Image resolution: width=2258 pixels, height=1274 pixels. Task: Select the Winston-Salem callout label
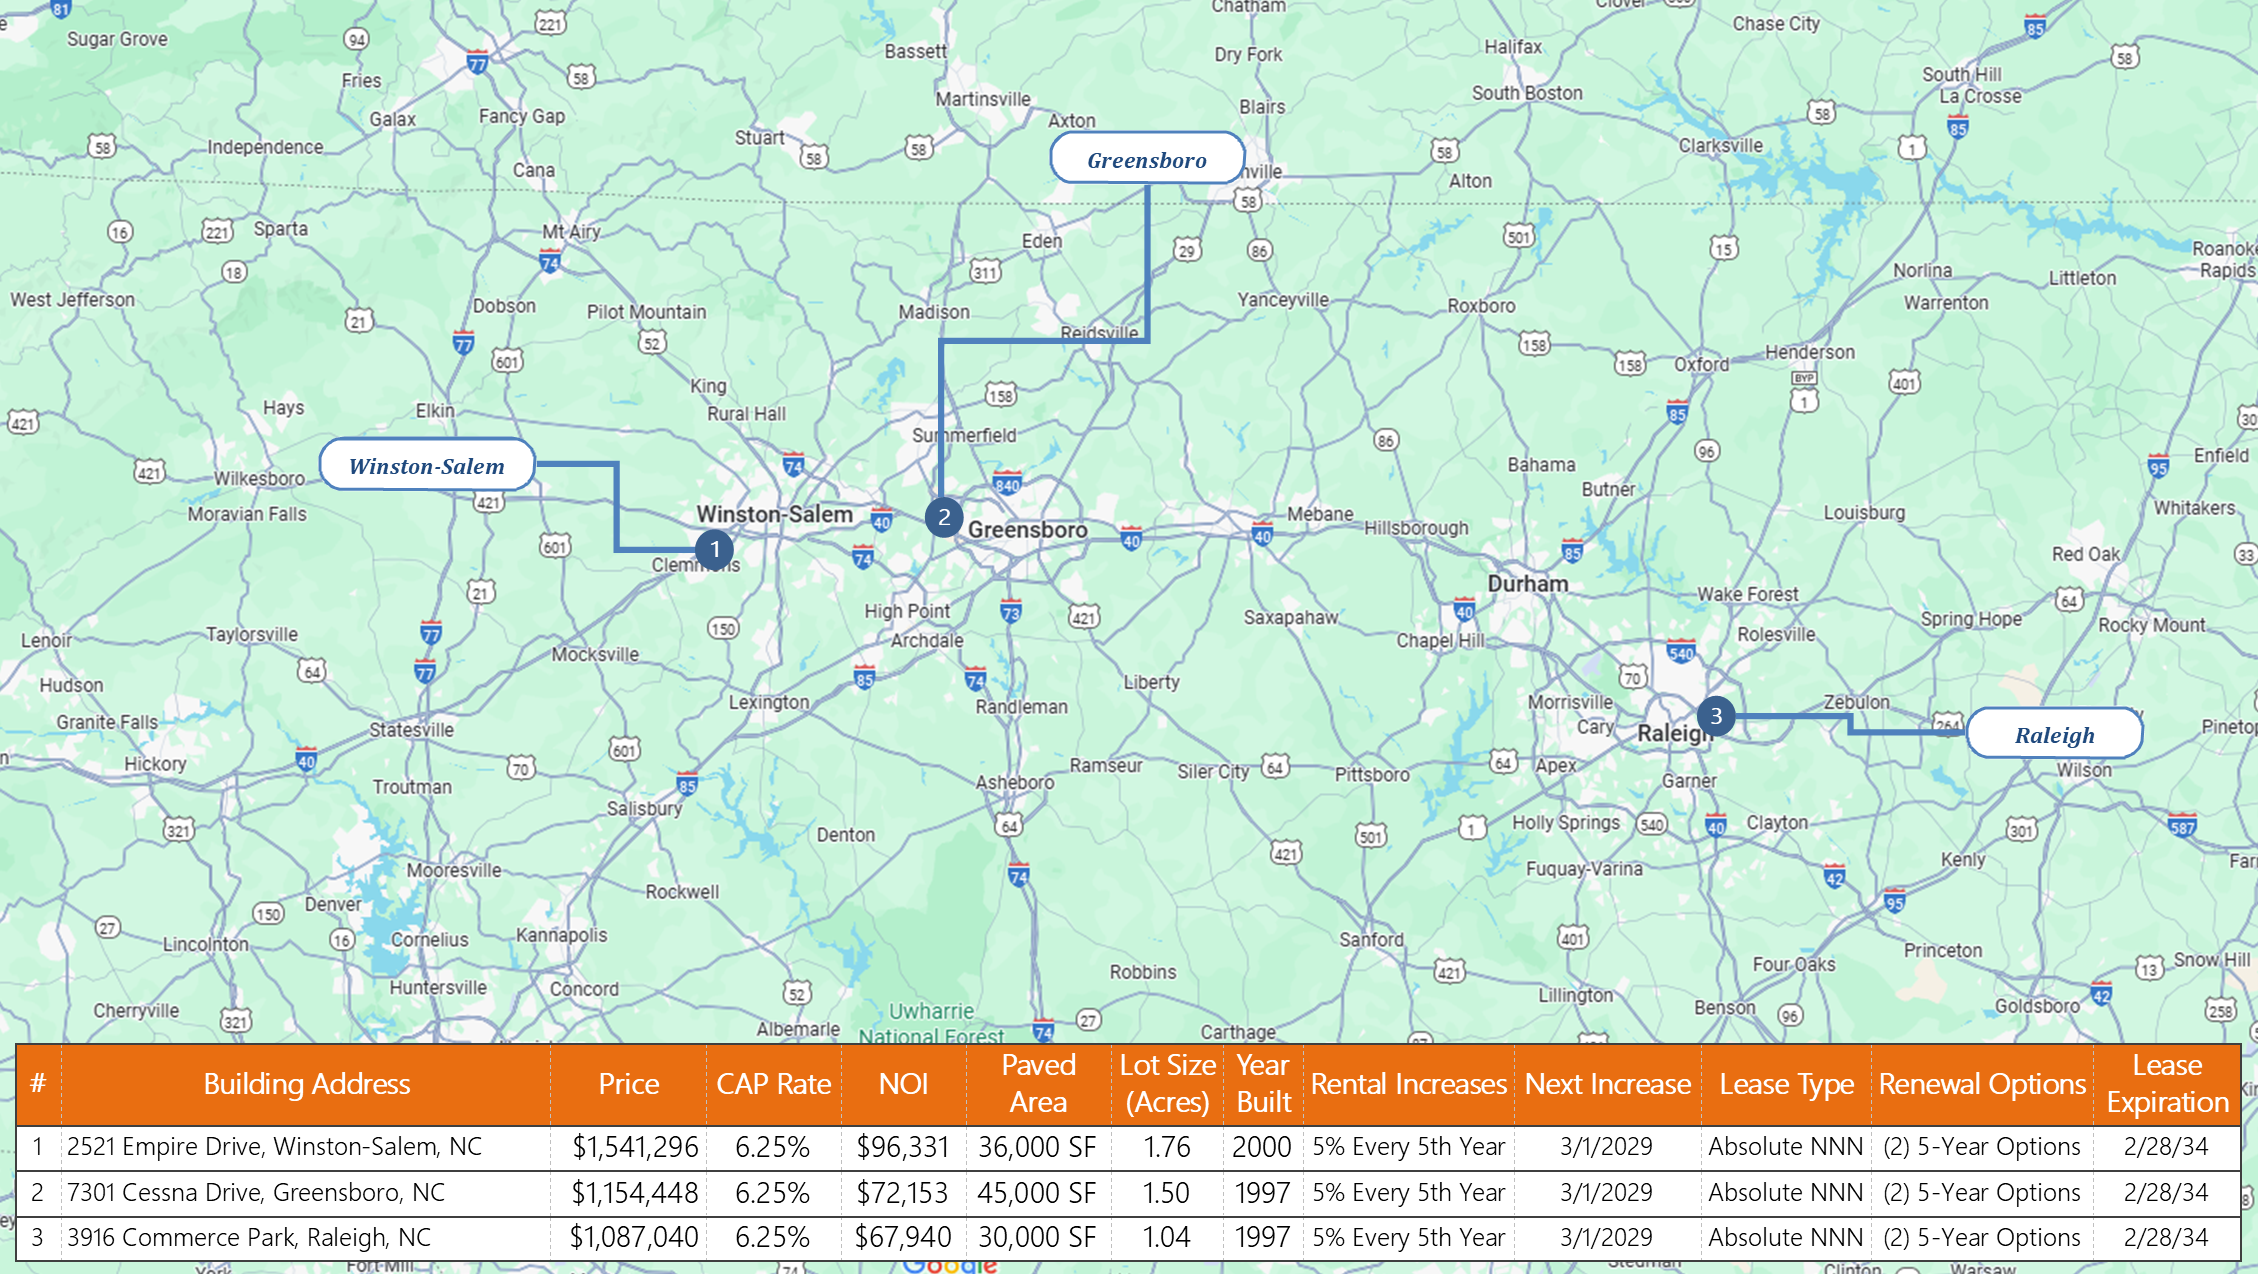(427, 465)
